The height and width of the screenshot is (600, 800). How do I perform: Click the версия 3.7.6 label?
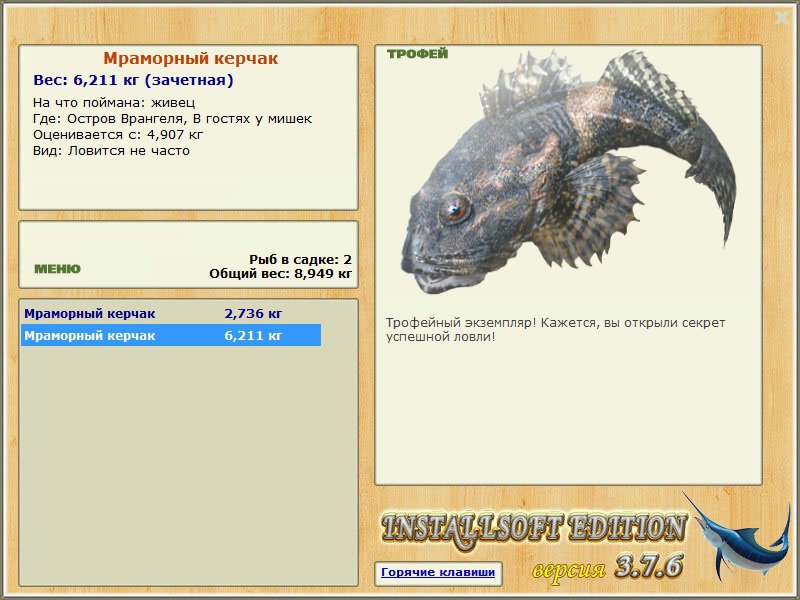click(607, 566)
